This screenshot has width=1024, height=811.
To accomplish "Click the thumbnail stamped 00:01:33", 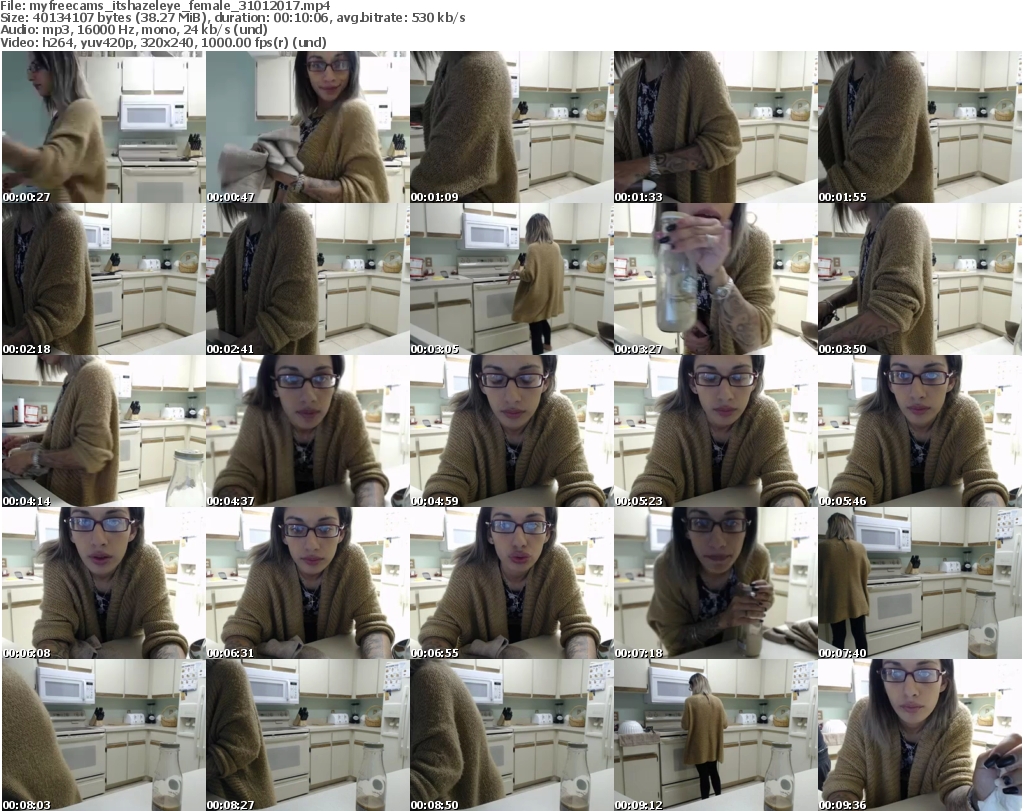I will tap(715, 127).
